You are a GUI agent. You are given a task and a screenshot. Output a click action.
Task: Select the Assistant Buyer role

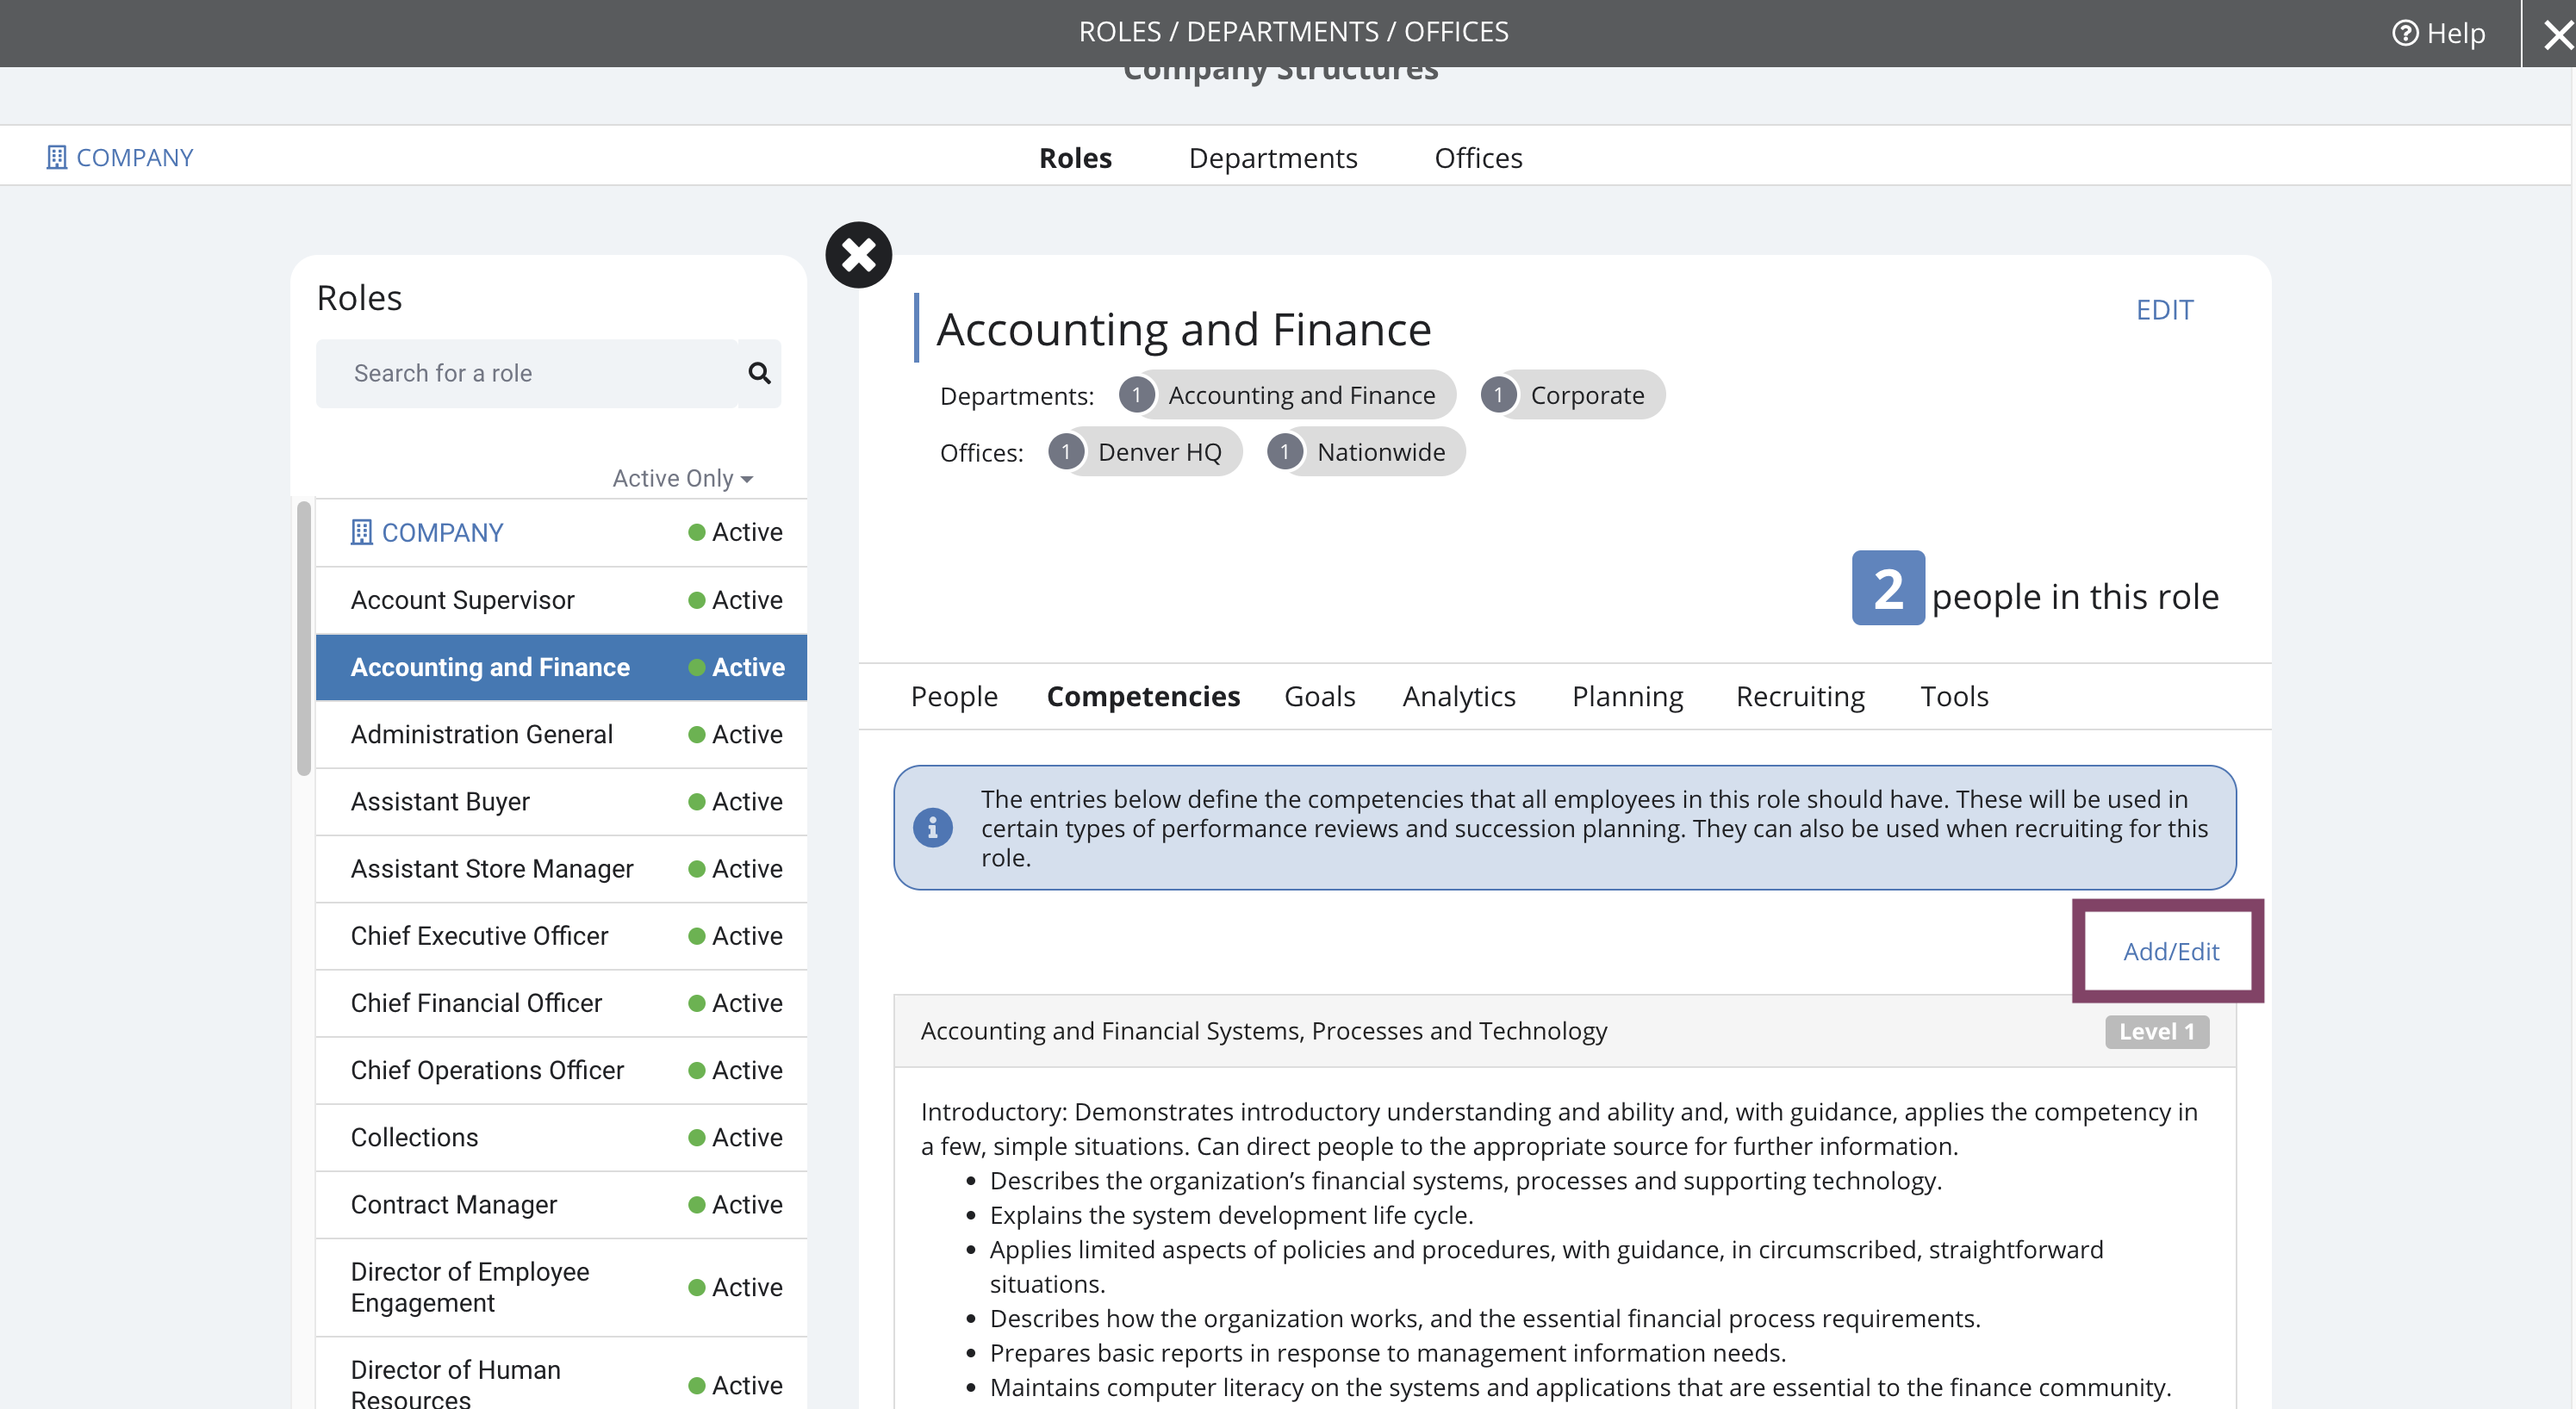click(562, 801)
